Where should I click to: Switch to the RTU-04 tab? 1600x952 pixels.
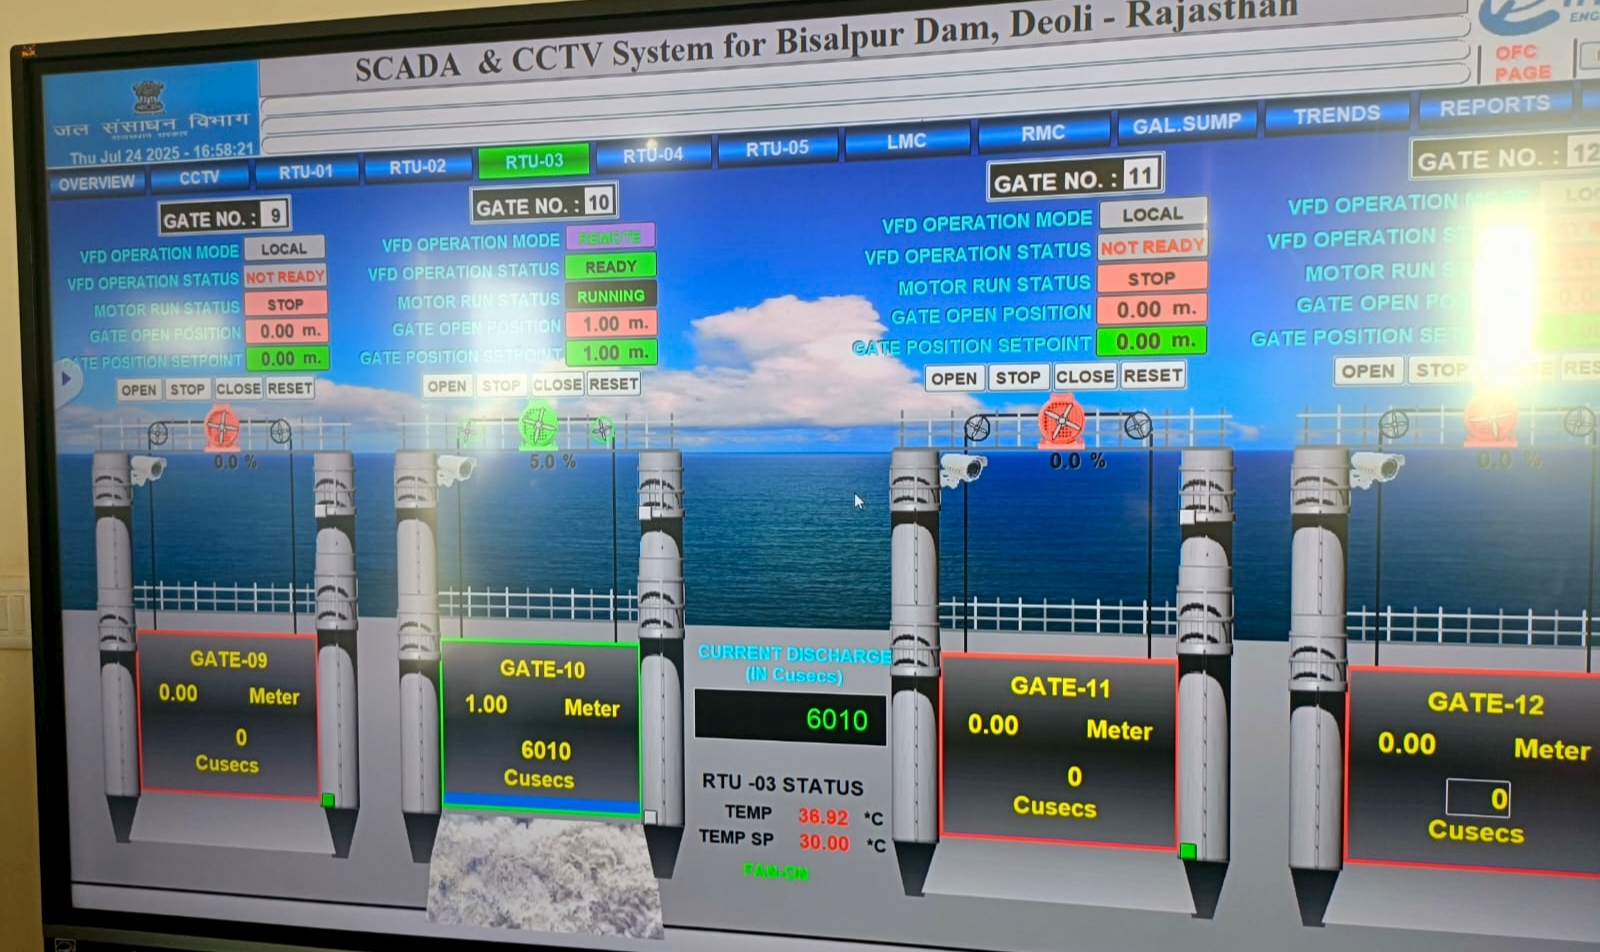pyautogui.click(x=653, y=155)
